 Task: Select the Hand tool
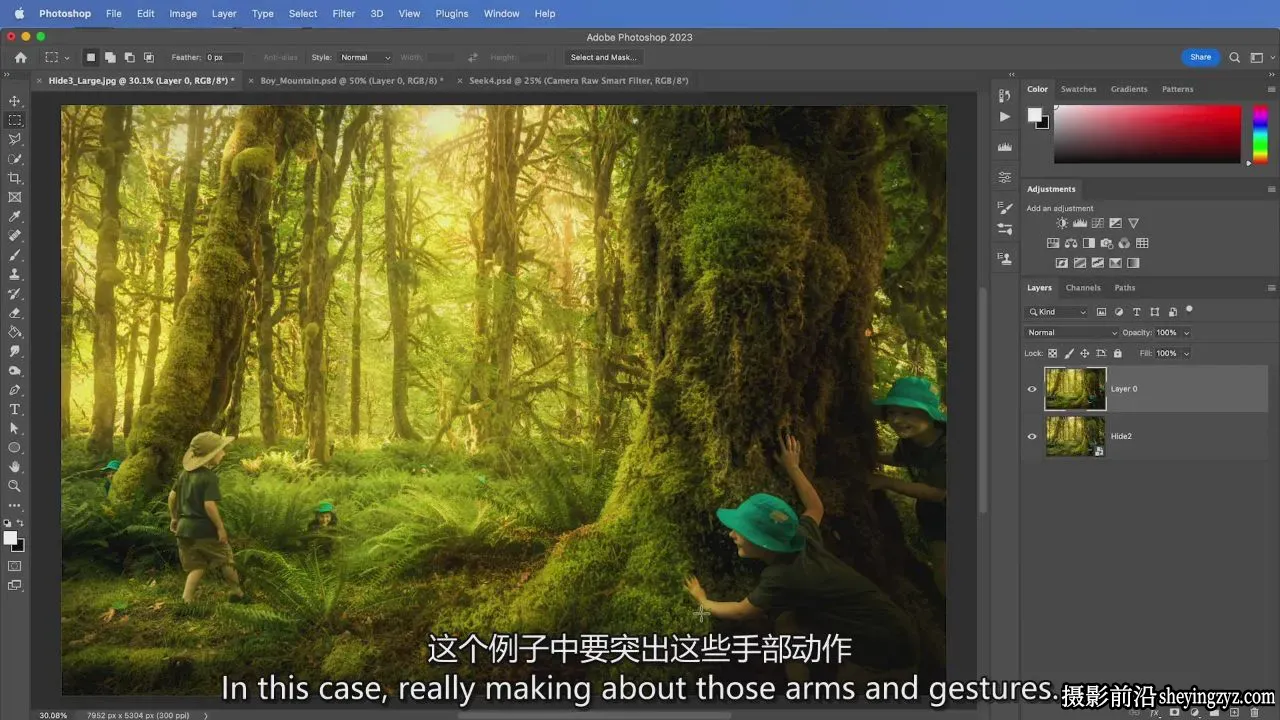[x=15, y=466]
